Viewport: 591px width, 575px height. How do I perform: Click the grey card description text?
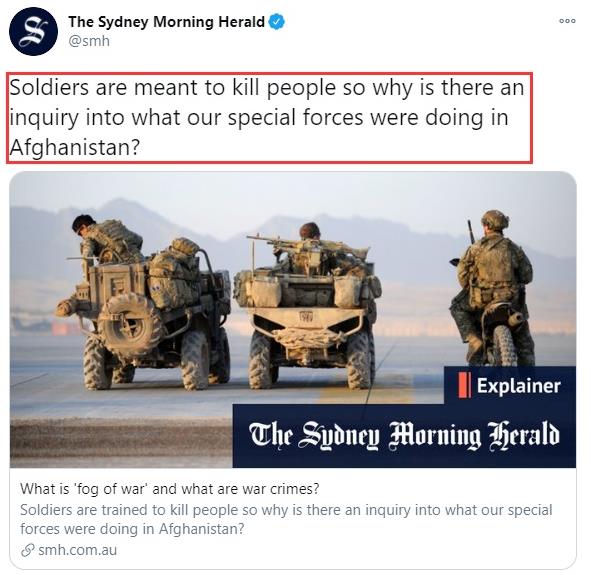click(286, 519)
